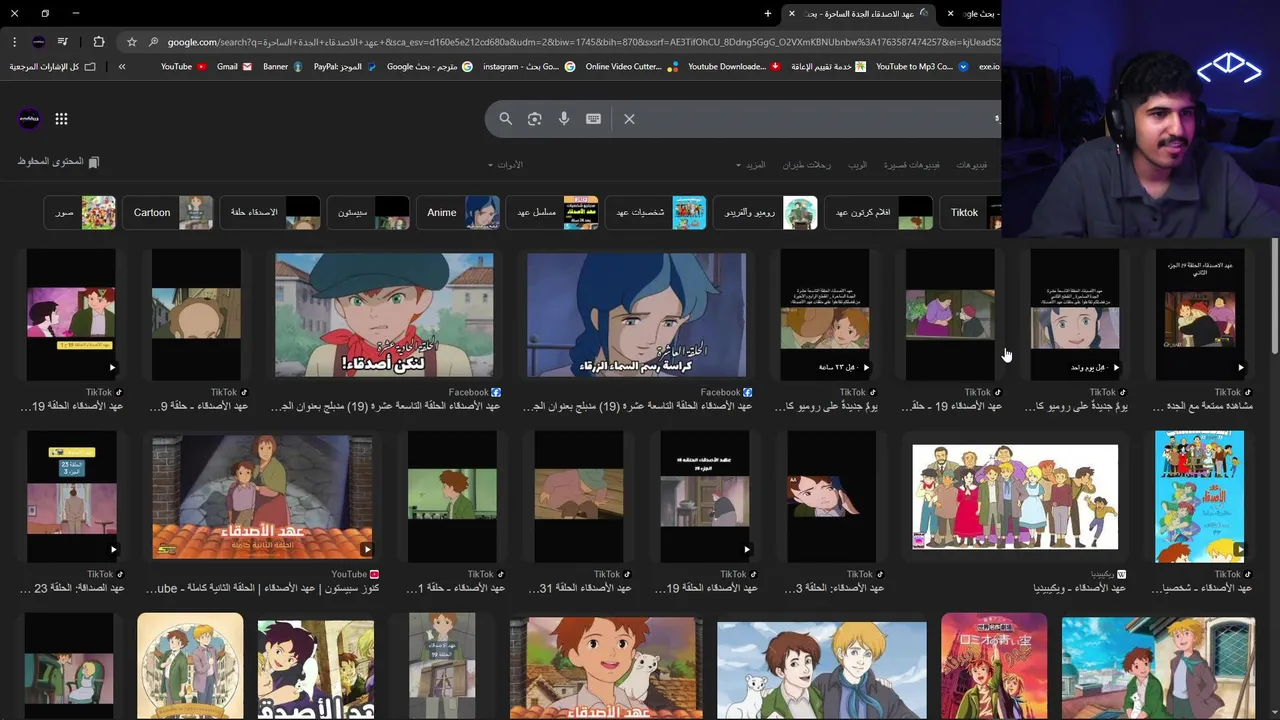
Task: Open Chrome extensions puzzle icon
Action: point(99,42)
